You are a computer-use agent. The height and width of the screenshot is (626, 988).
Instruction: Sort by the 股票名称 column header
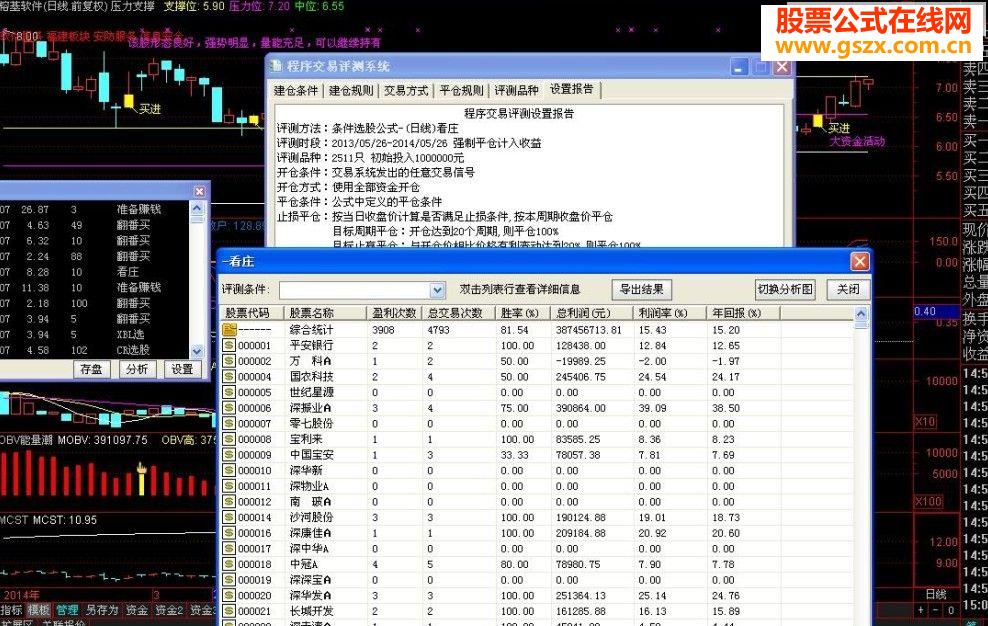(x=325, y=313)
